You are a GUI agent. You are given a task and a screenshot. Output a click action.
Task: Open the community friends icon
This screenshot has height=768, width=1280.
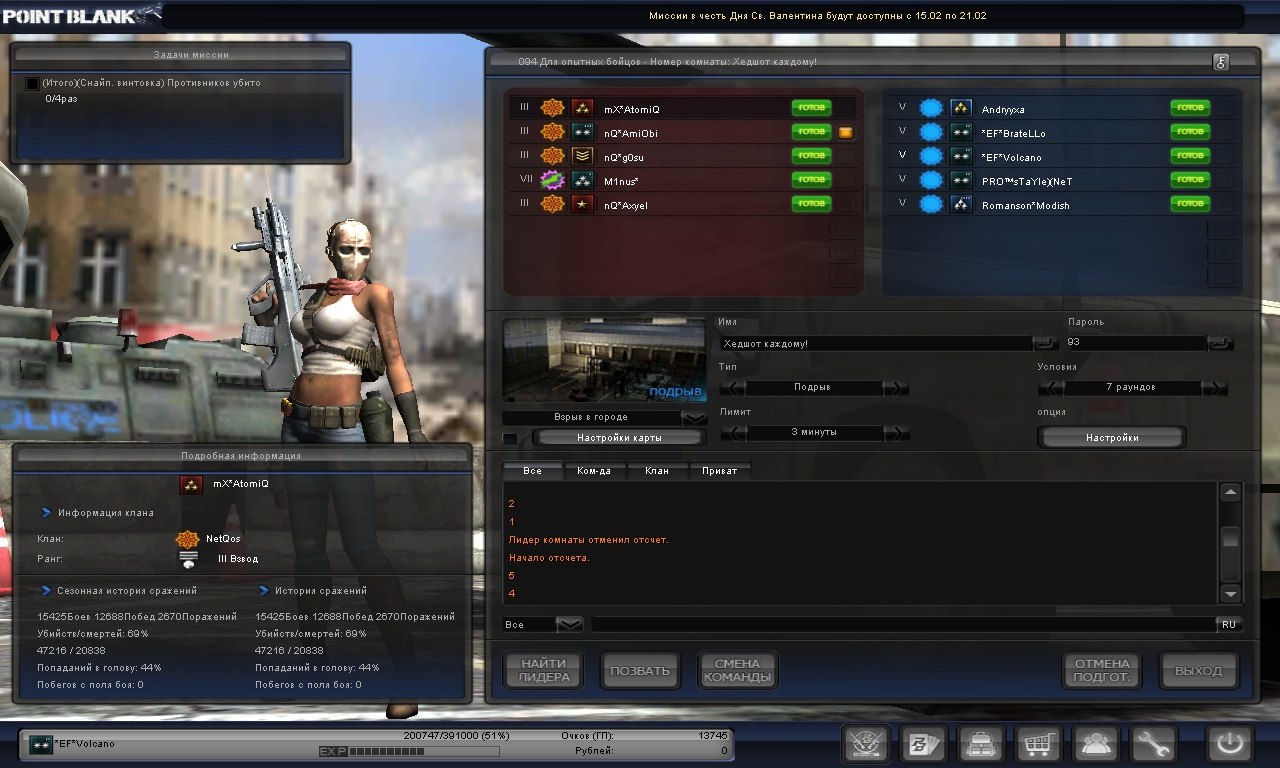1097,744
